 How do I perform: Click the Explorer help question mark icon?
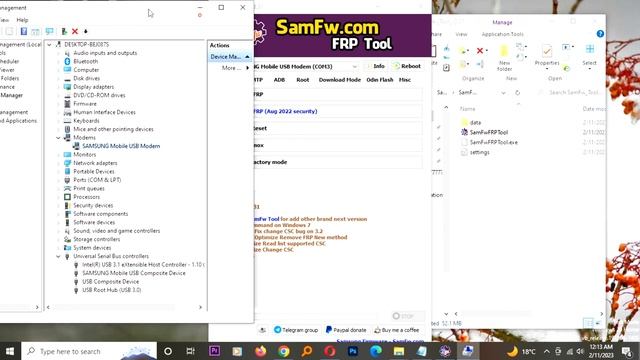(x=600, y=34)
